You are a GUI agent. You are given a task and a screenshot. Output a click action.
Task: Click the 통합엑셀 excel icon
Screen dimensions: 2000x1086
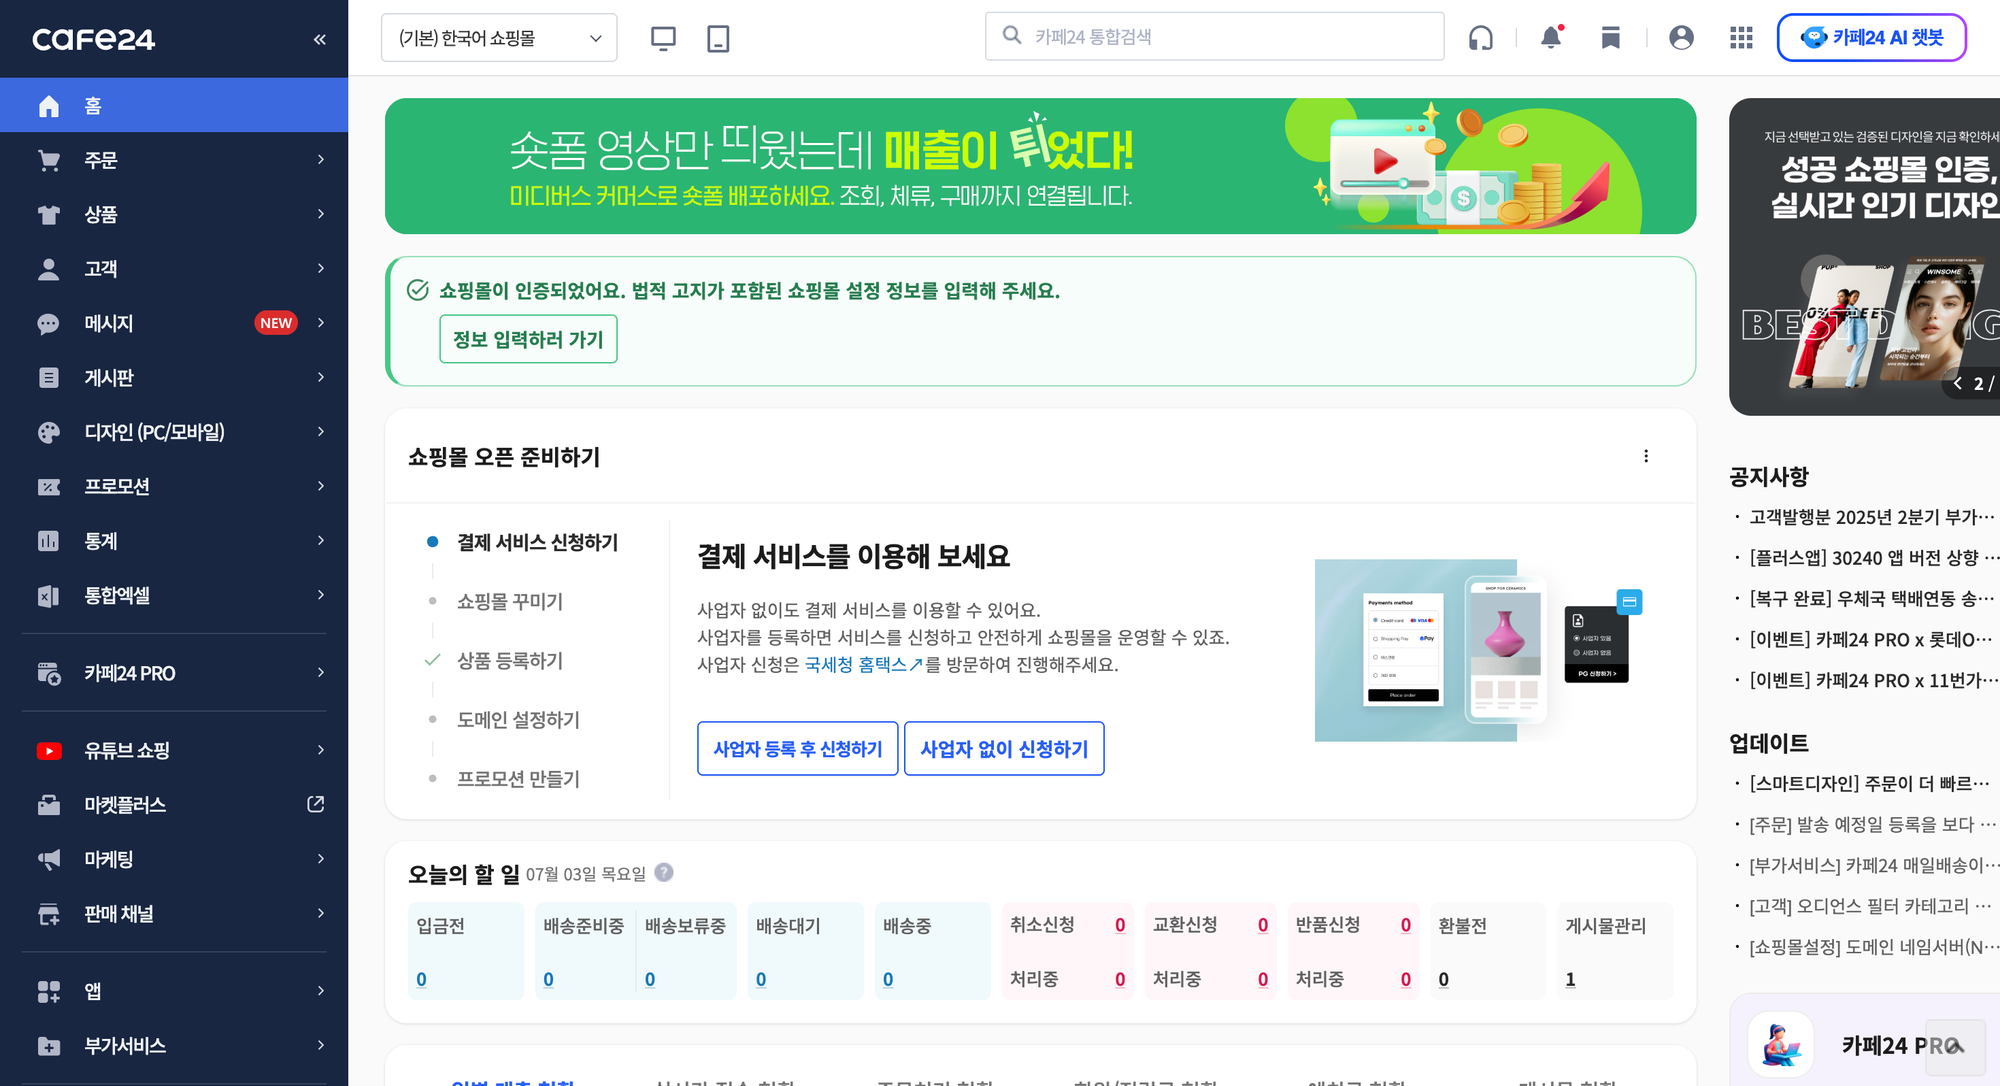tap(49, 596)
